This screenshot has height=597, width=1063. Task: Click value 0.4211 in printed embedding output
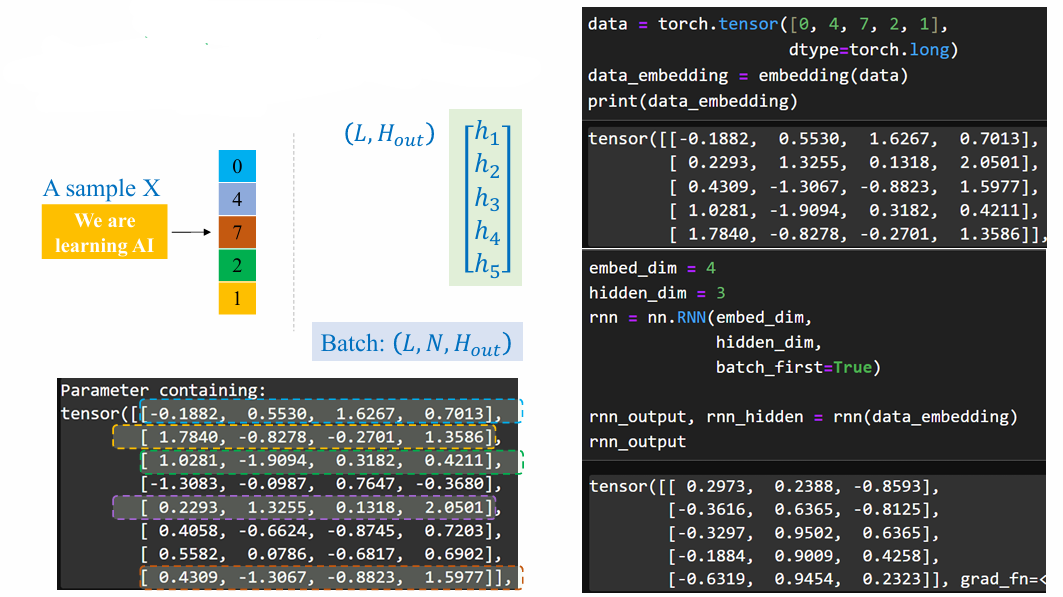click(989, 210)
